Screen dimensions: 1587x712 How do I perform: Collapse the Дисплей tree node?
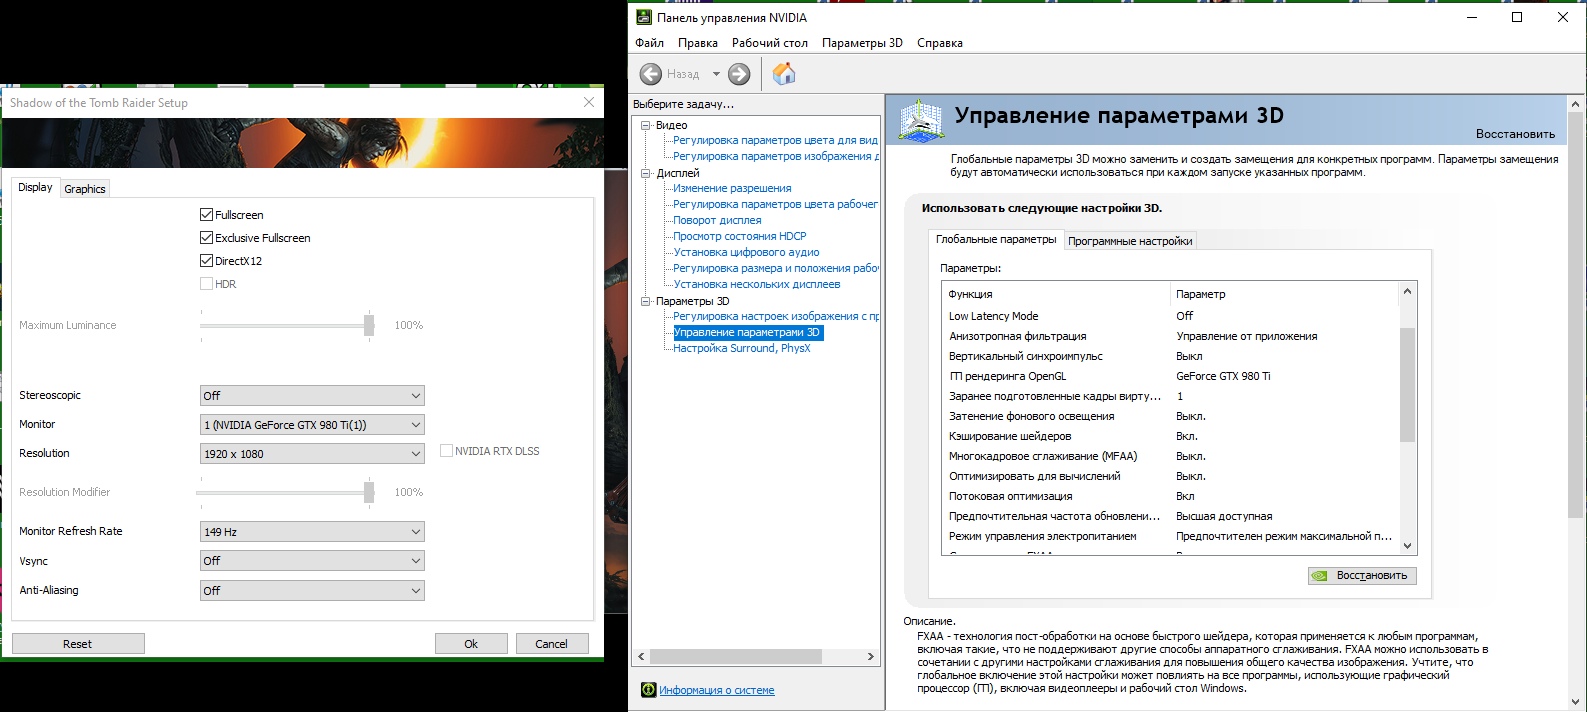[646, 173]
